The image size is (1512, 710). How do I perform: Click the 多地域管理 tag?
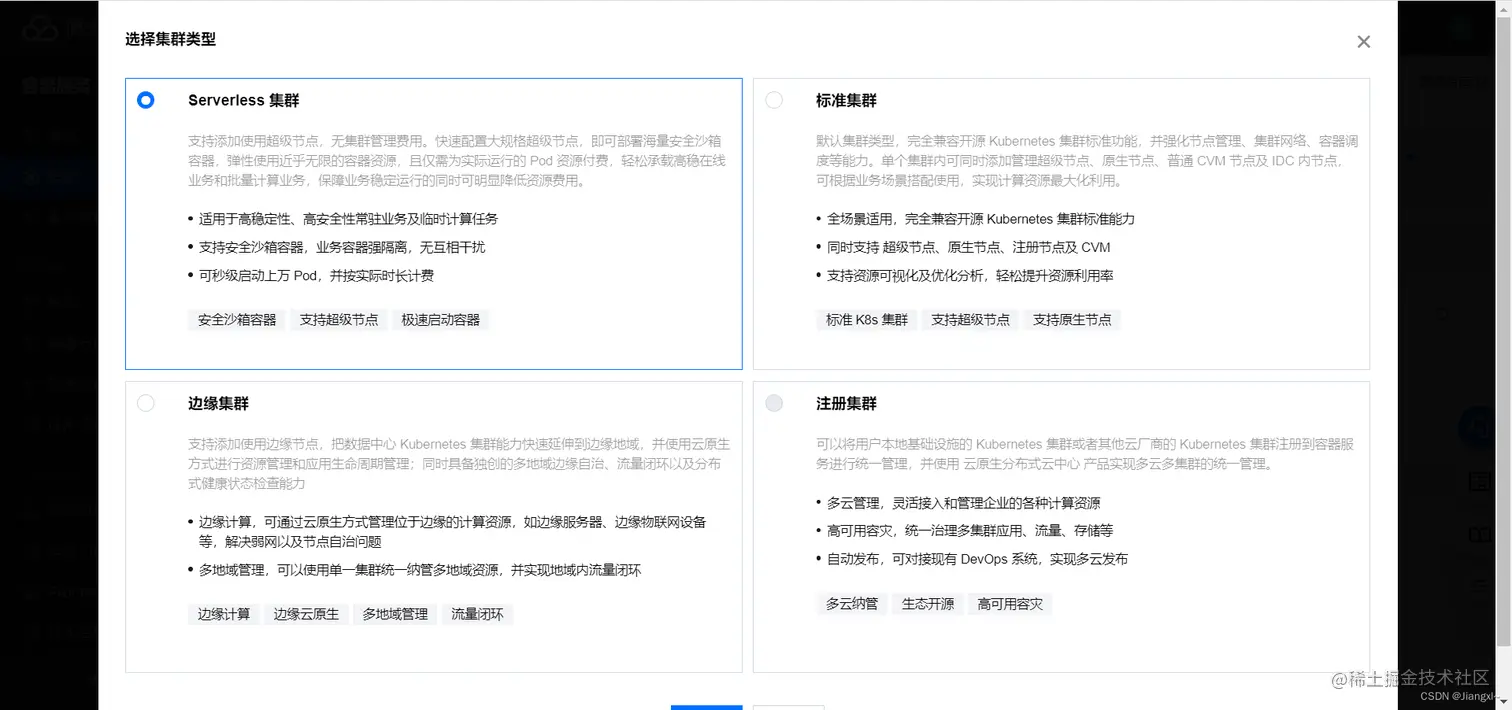tap(395, 614)
